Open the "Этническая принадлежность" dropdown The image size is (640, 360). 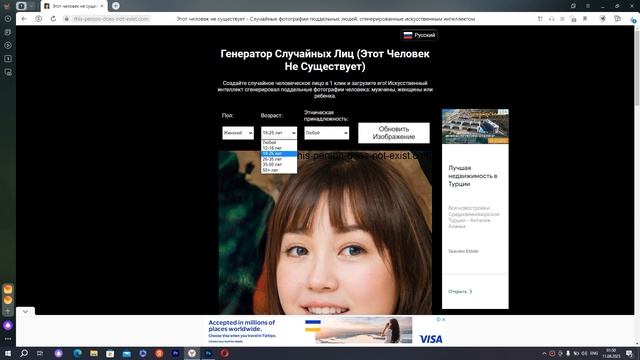327,133
